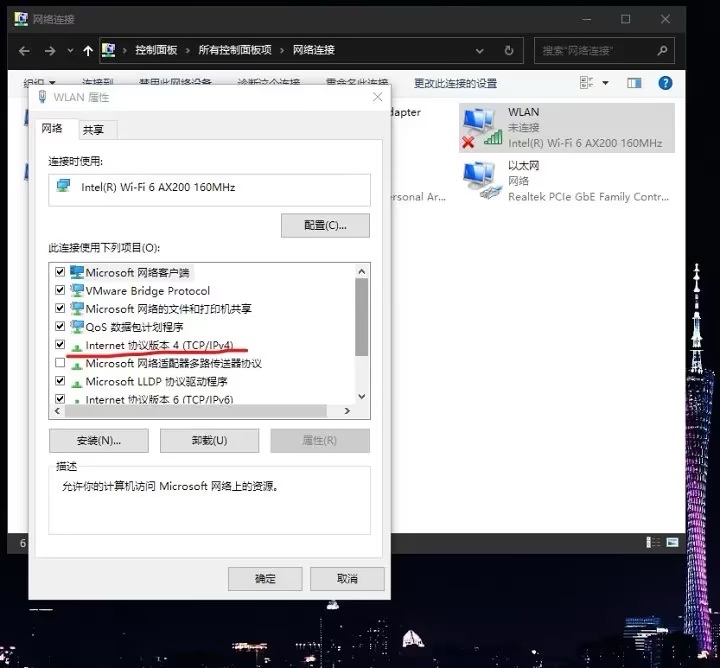Click the WLAN adapter icon
The width and height of the screenshot is (720, 668).
coord(481,126)
